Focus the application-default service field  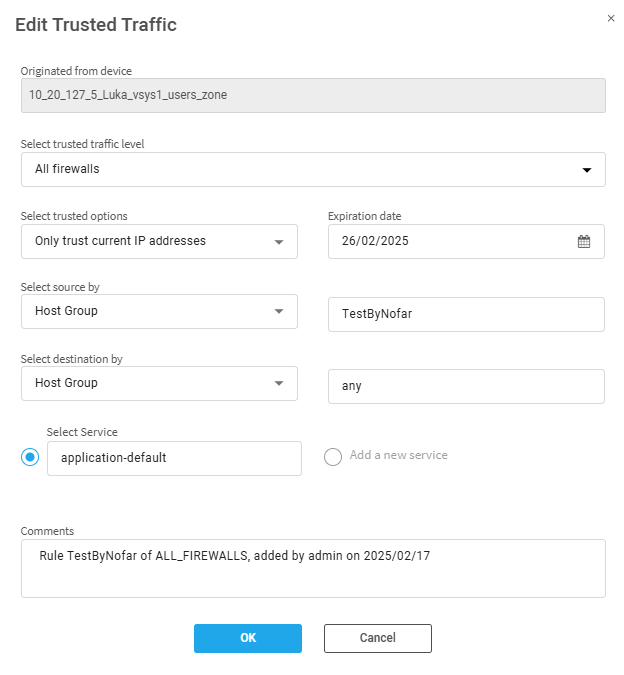(173, 458)
